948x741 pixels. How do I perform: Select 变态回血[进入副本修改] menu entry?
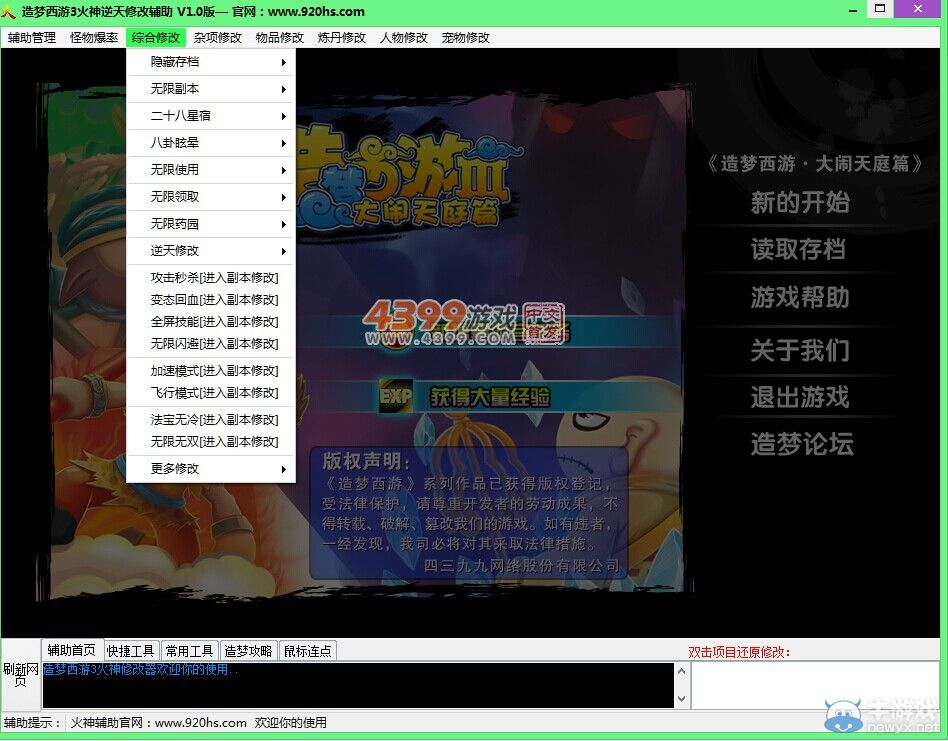click(210, 300)
